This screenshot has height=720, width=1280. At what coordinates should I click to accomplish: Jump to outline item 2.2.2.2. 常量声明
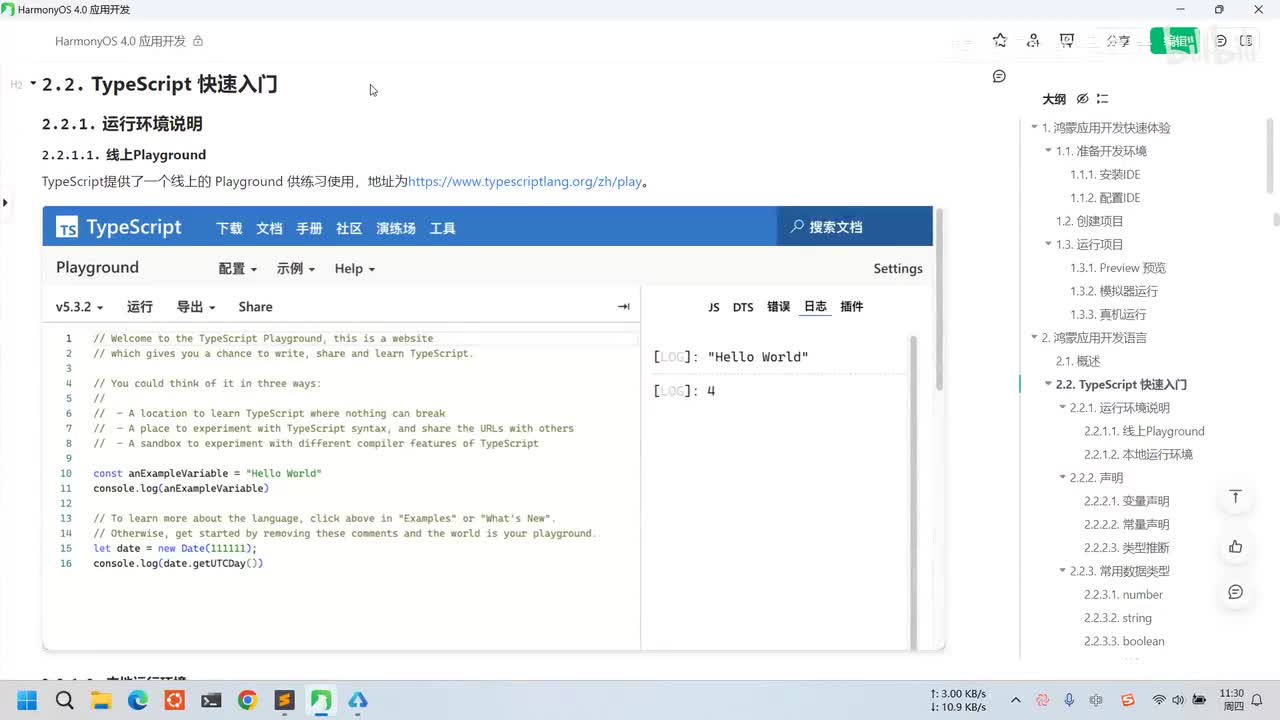point(1127,524)
